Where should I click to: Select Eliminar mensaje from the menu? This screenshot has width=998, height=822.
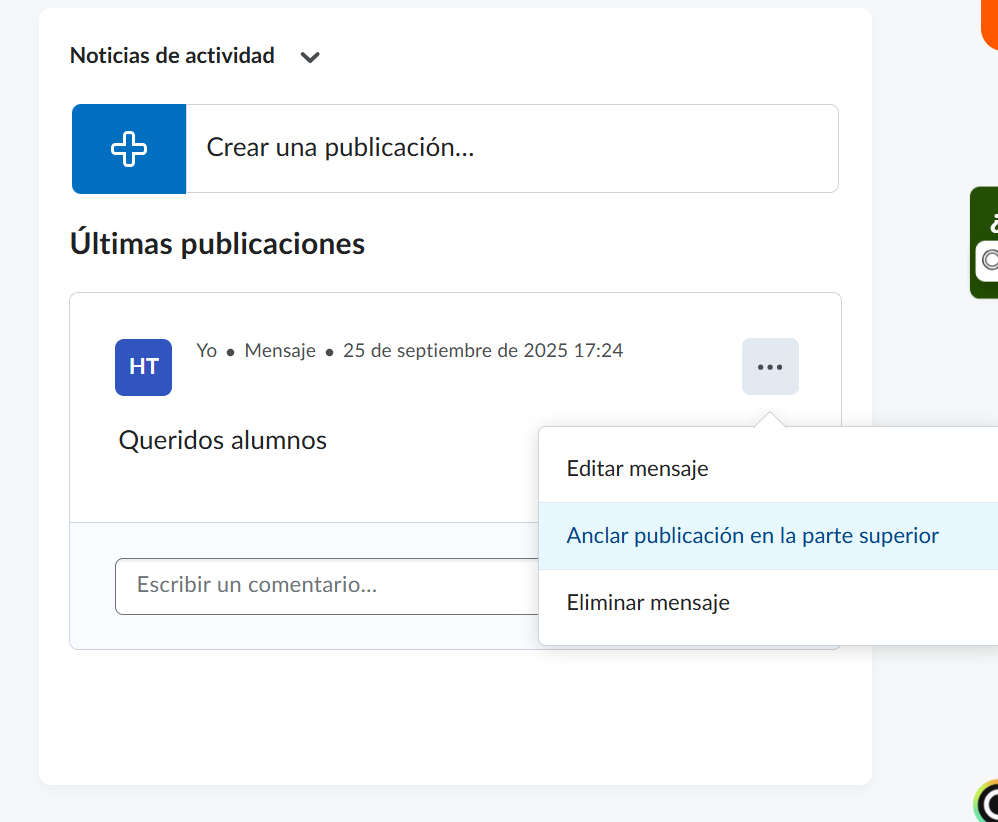[648, 603]
